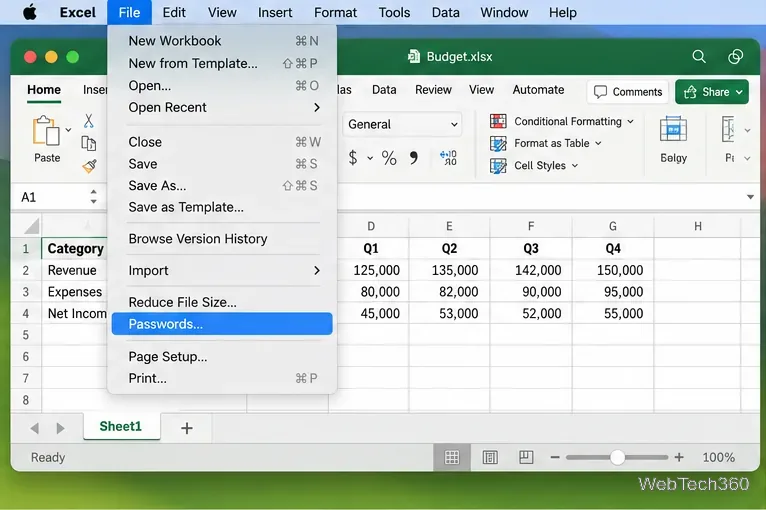Switch to Page Layout view icon
The image size is (766, 510).
[490, 457]
